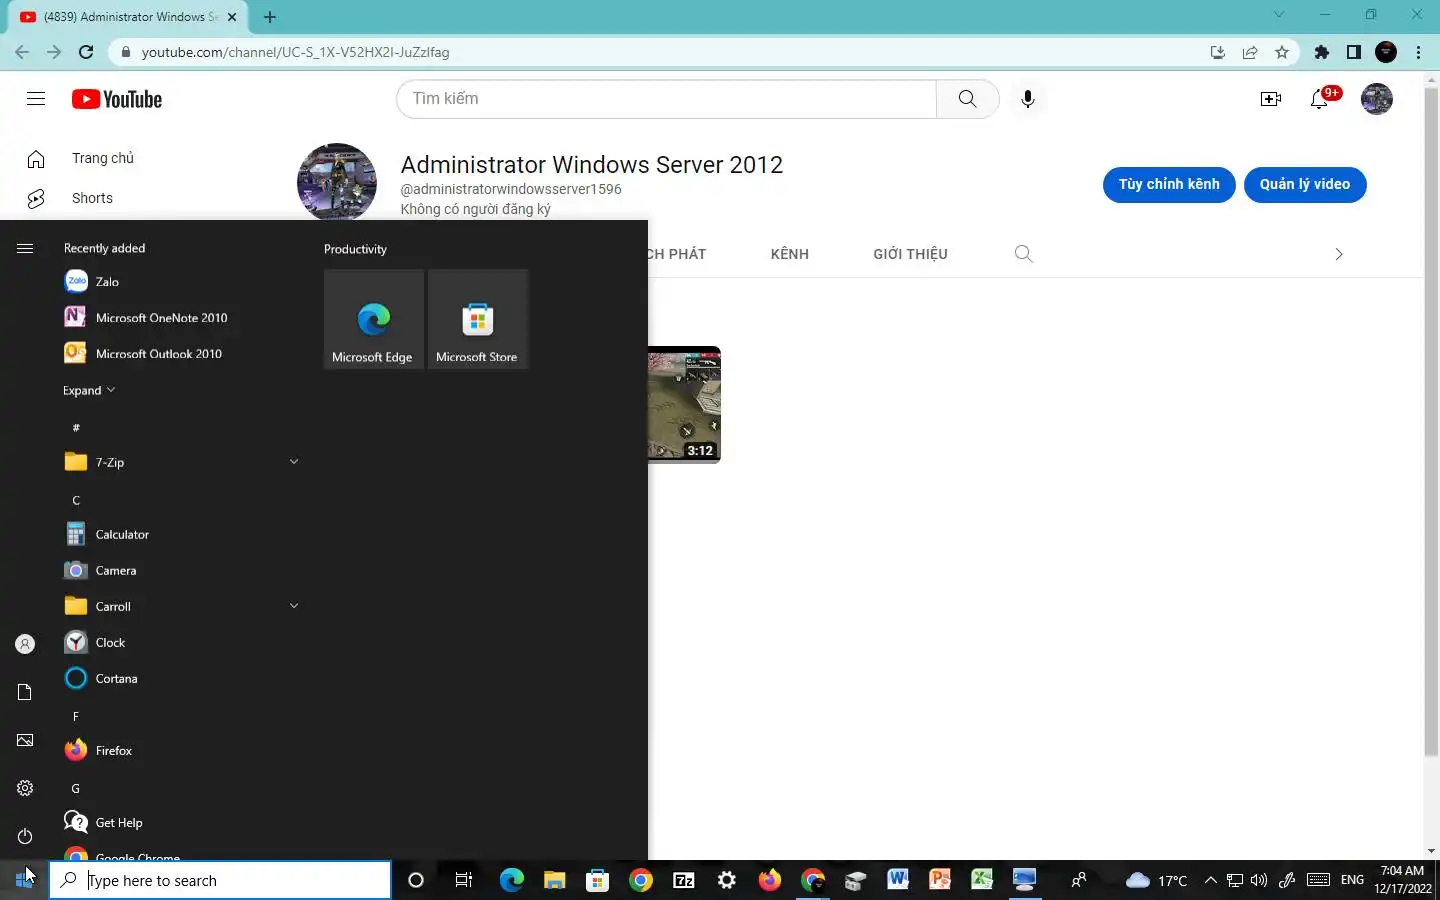Open Excel from the taskbar
Screen dimensions: 1440x900
point(982,880)
